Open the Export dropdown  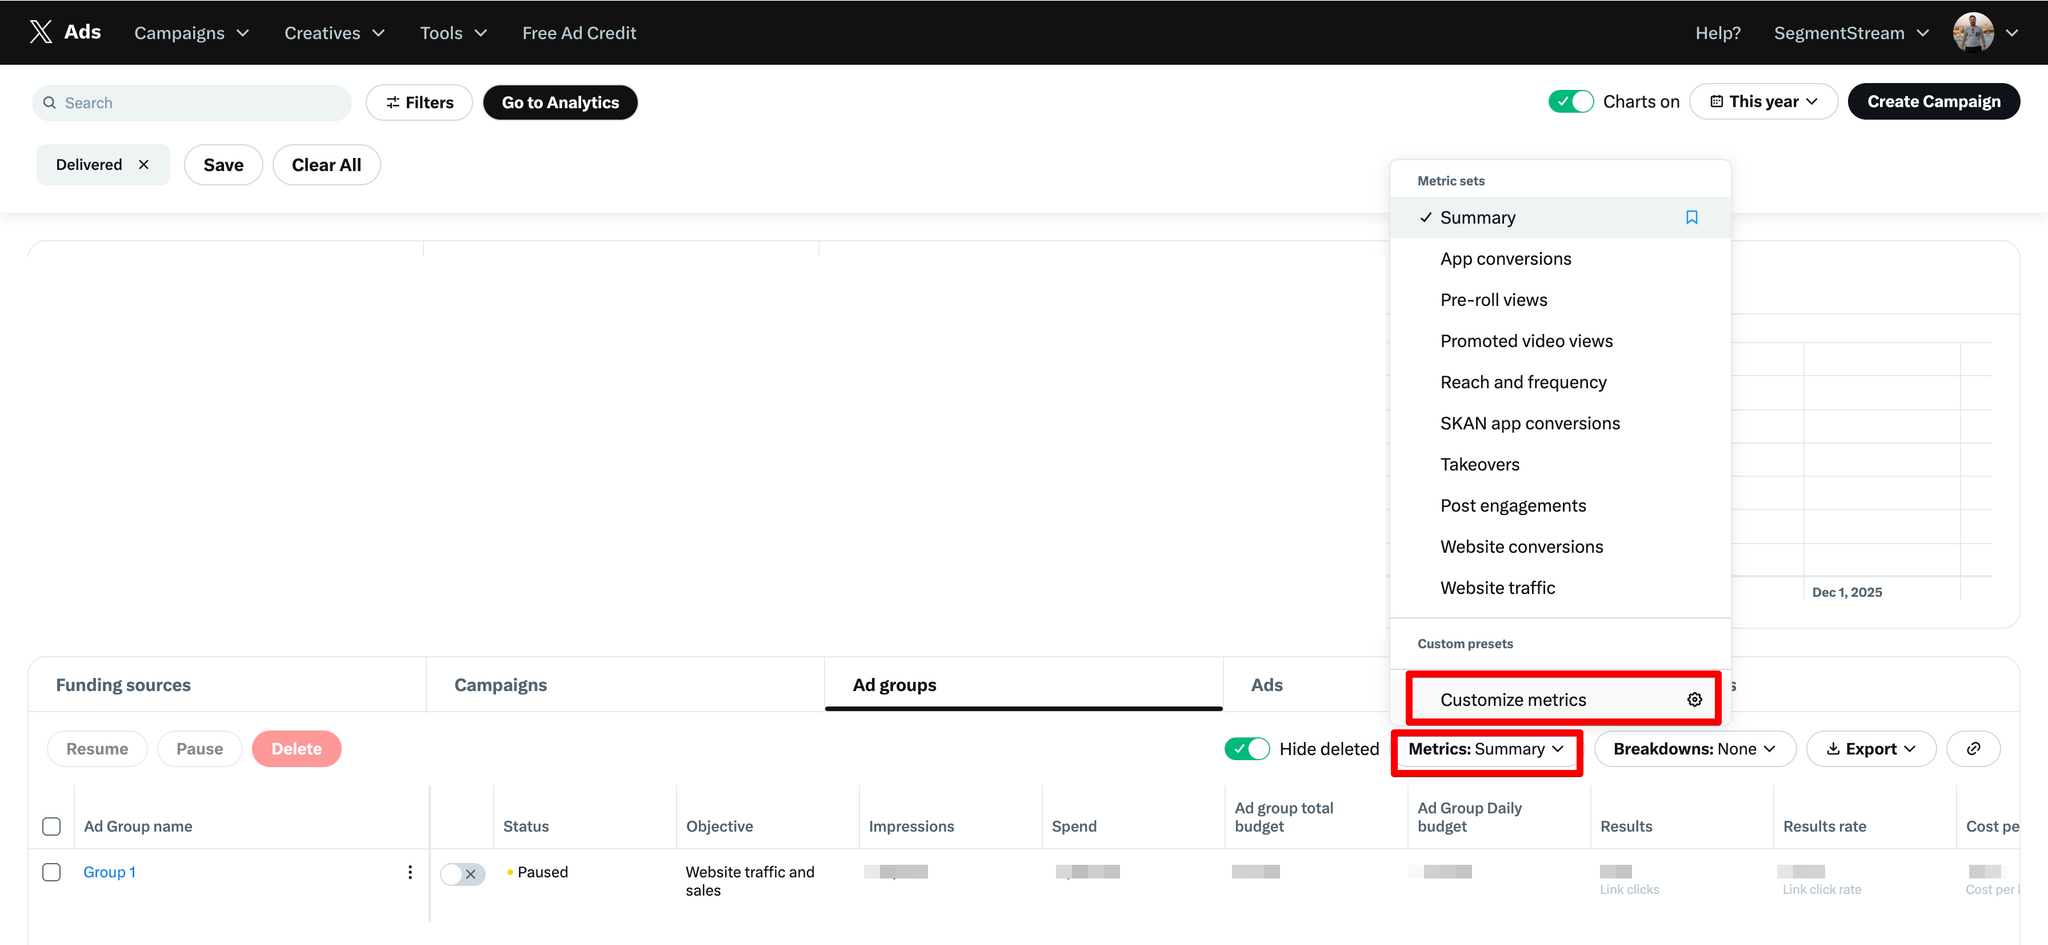click(1870, 749)
